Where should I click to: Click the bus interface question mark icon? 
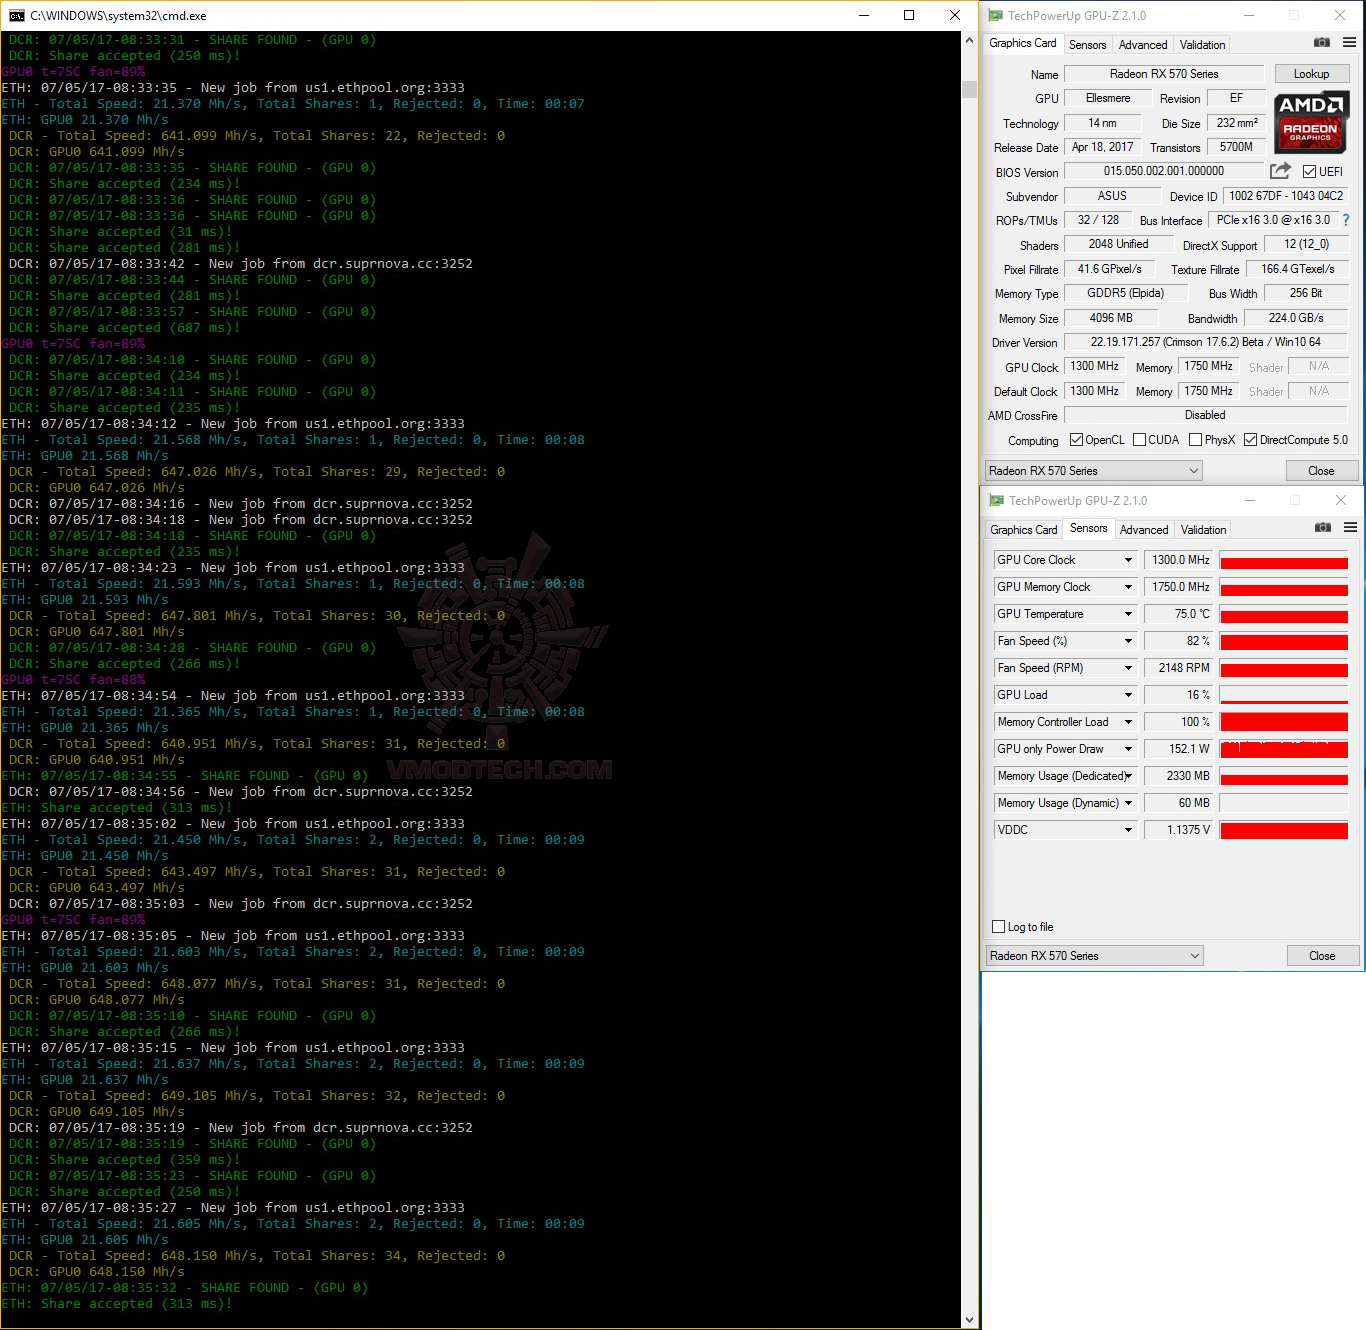(1346, 220)
